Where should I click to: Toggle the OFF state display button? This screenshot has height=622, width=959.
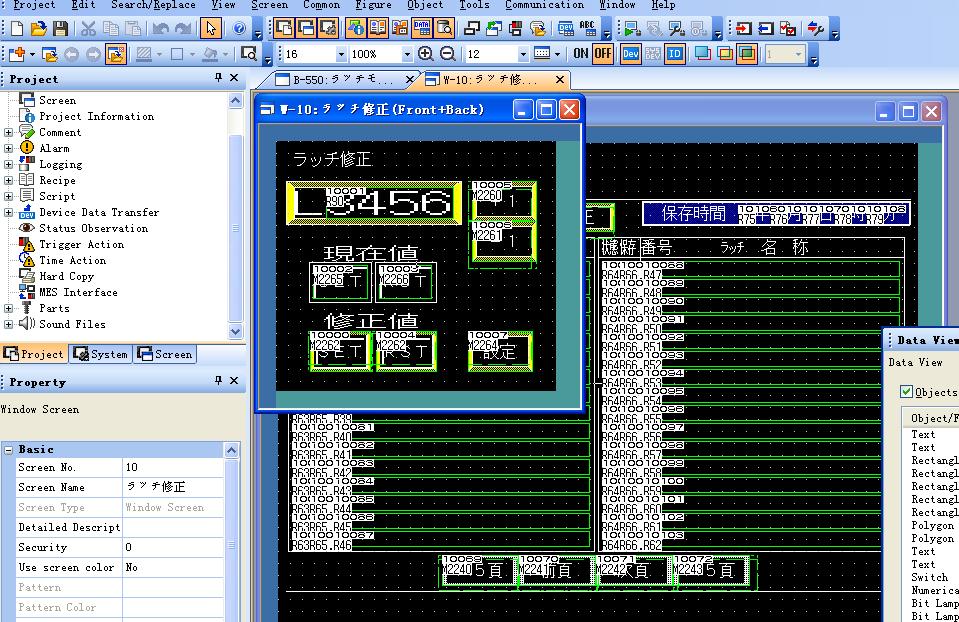[603, 54]
